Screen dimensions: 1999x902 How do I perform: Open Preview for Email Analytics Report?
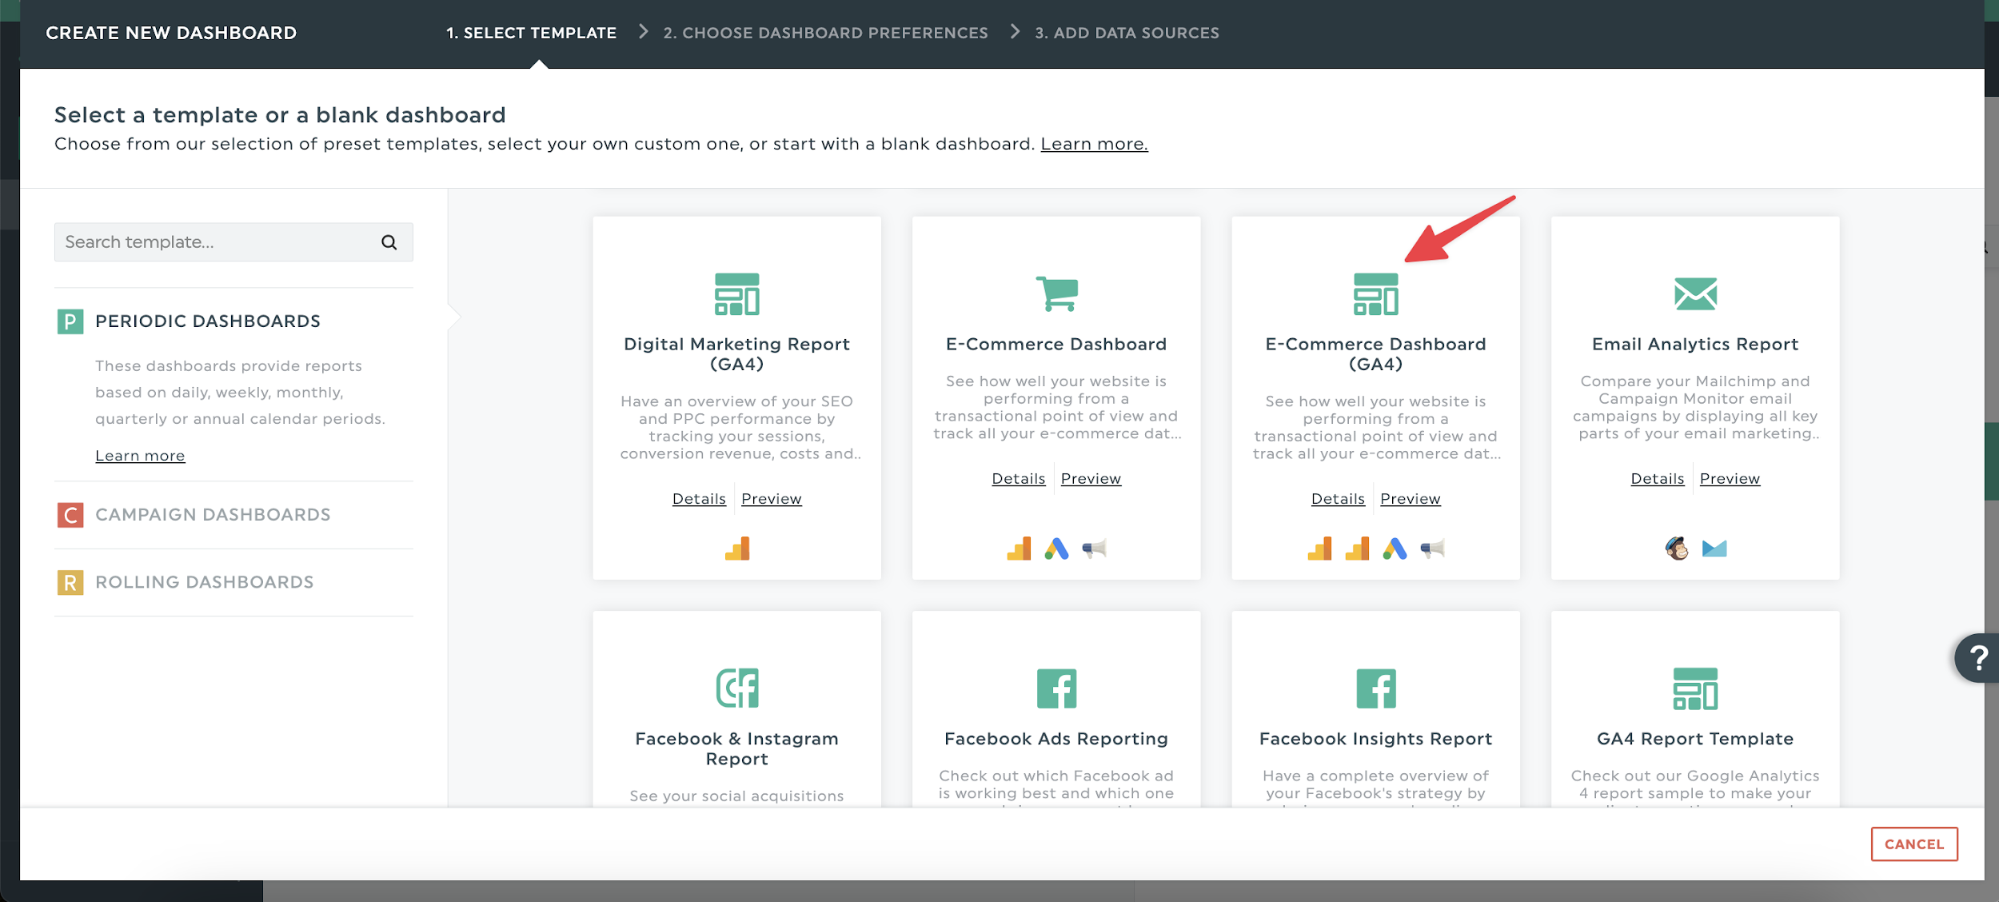tap(1730, 479)
